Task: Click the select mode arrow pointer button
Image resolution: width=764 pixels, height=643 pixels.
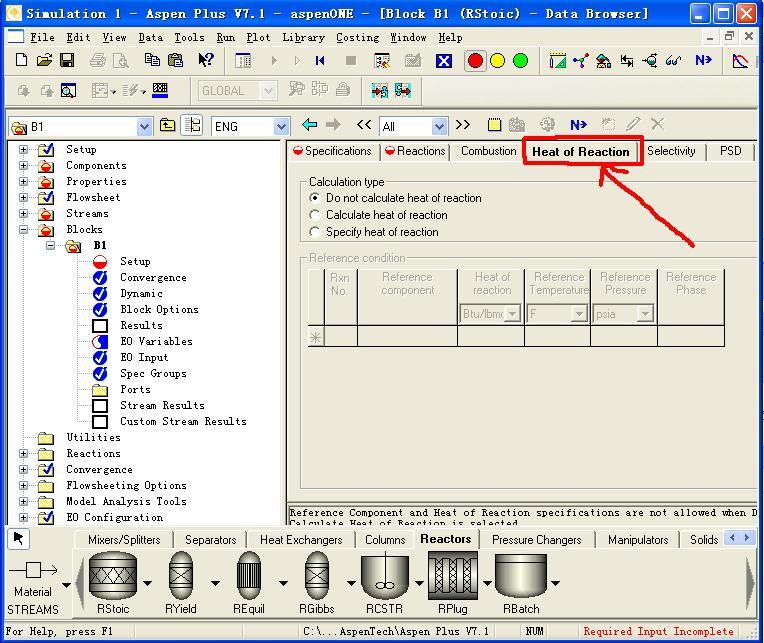Action: pyautogui.click(x=19, y=538)
